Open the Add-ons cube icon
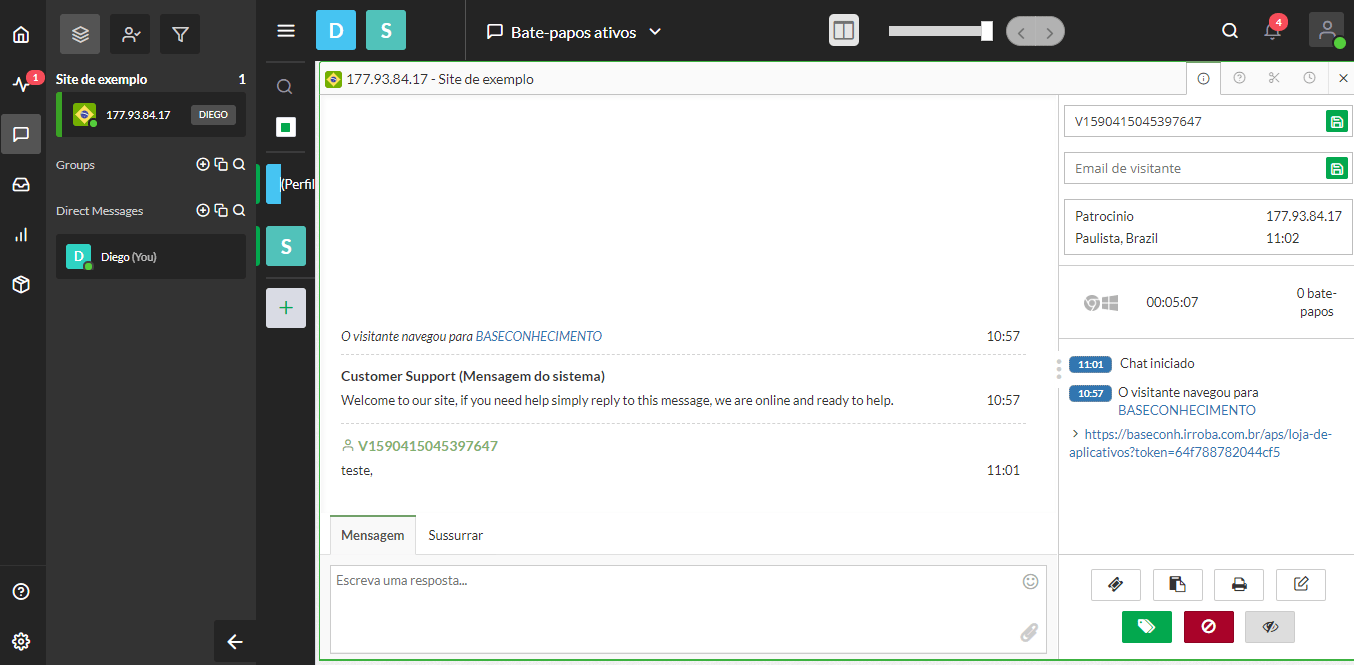 21,285
